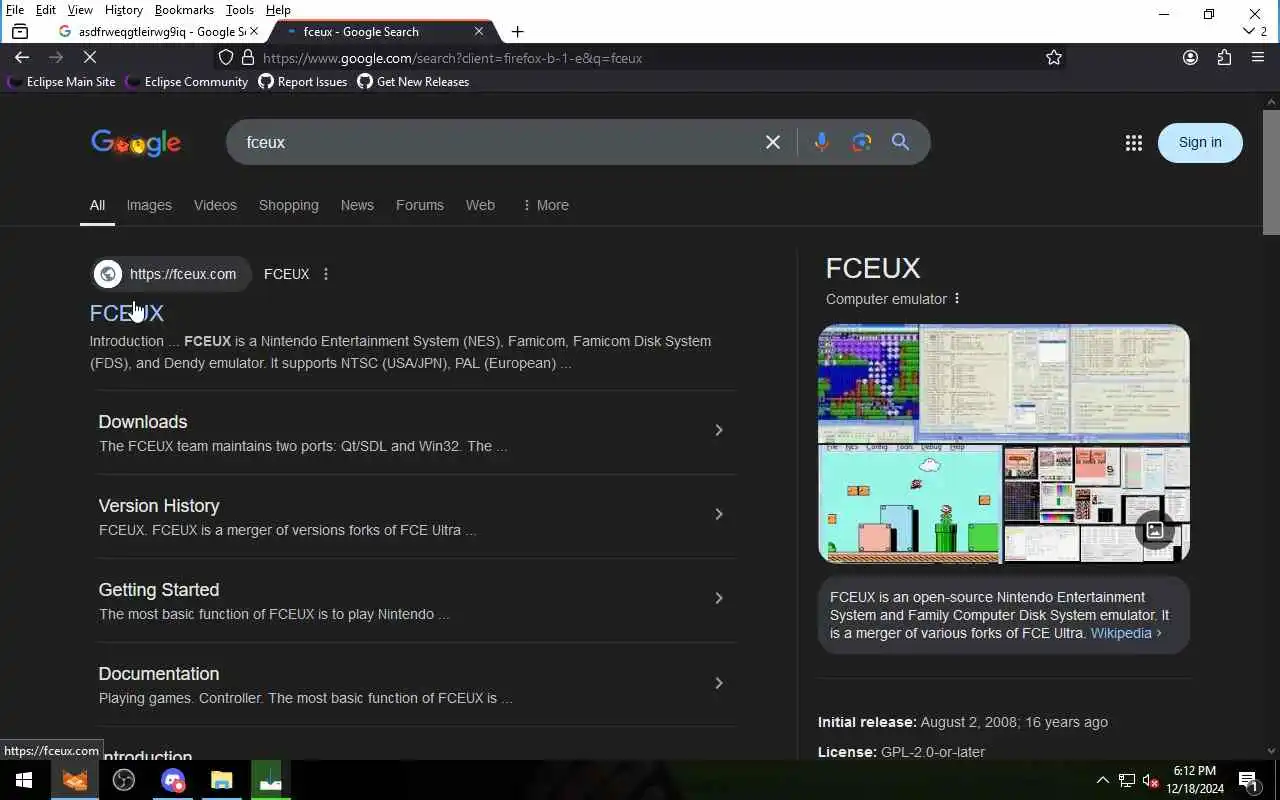
Task: Open a new browser tab
Action: [517, 32]
